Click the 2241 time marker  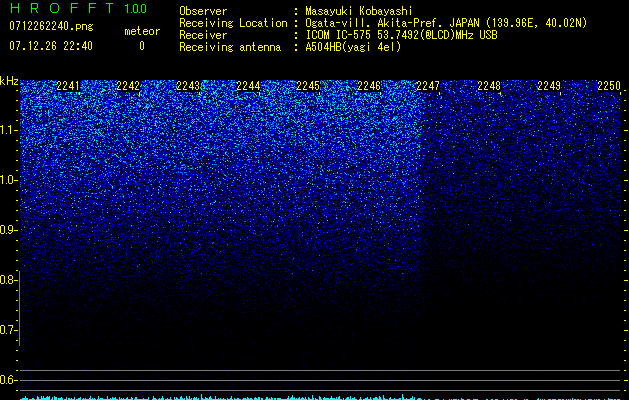coord(68,86)
